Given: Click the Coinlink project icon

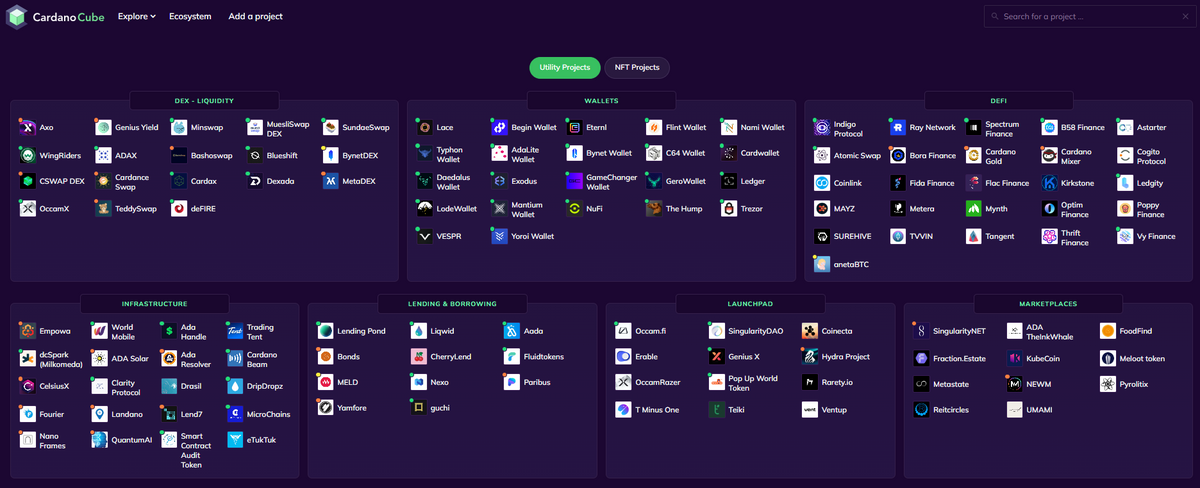Looking at the screenshot, I should point(821,182).
